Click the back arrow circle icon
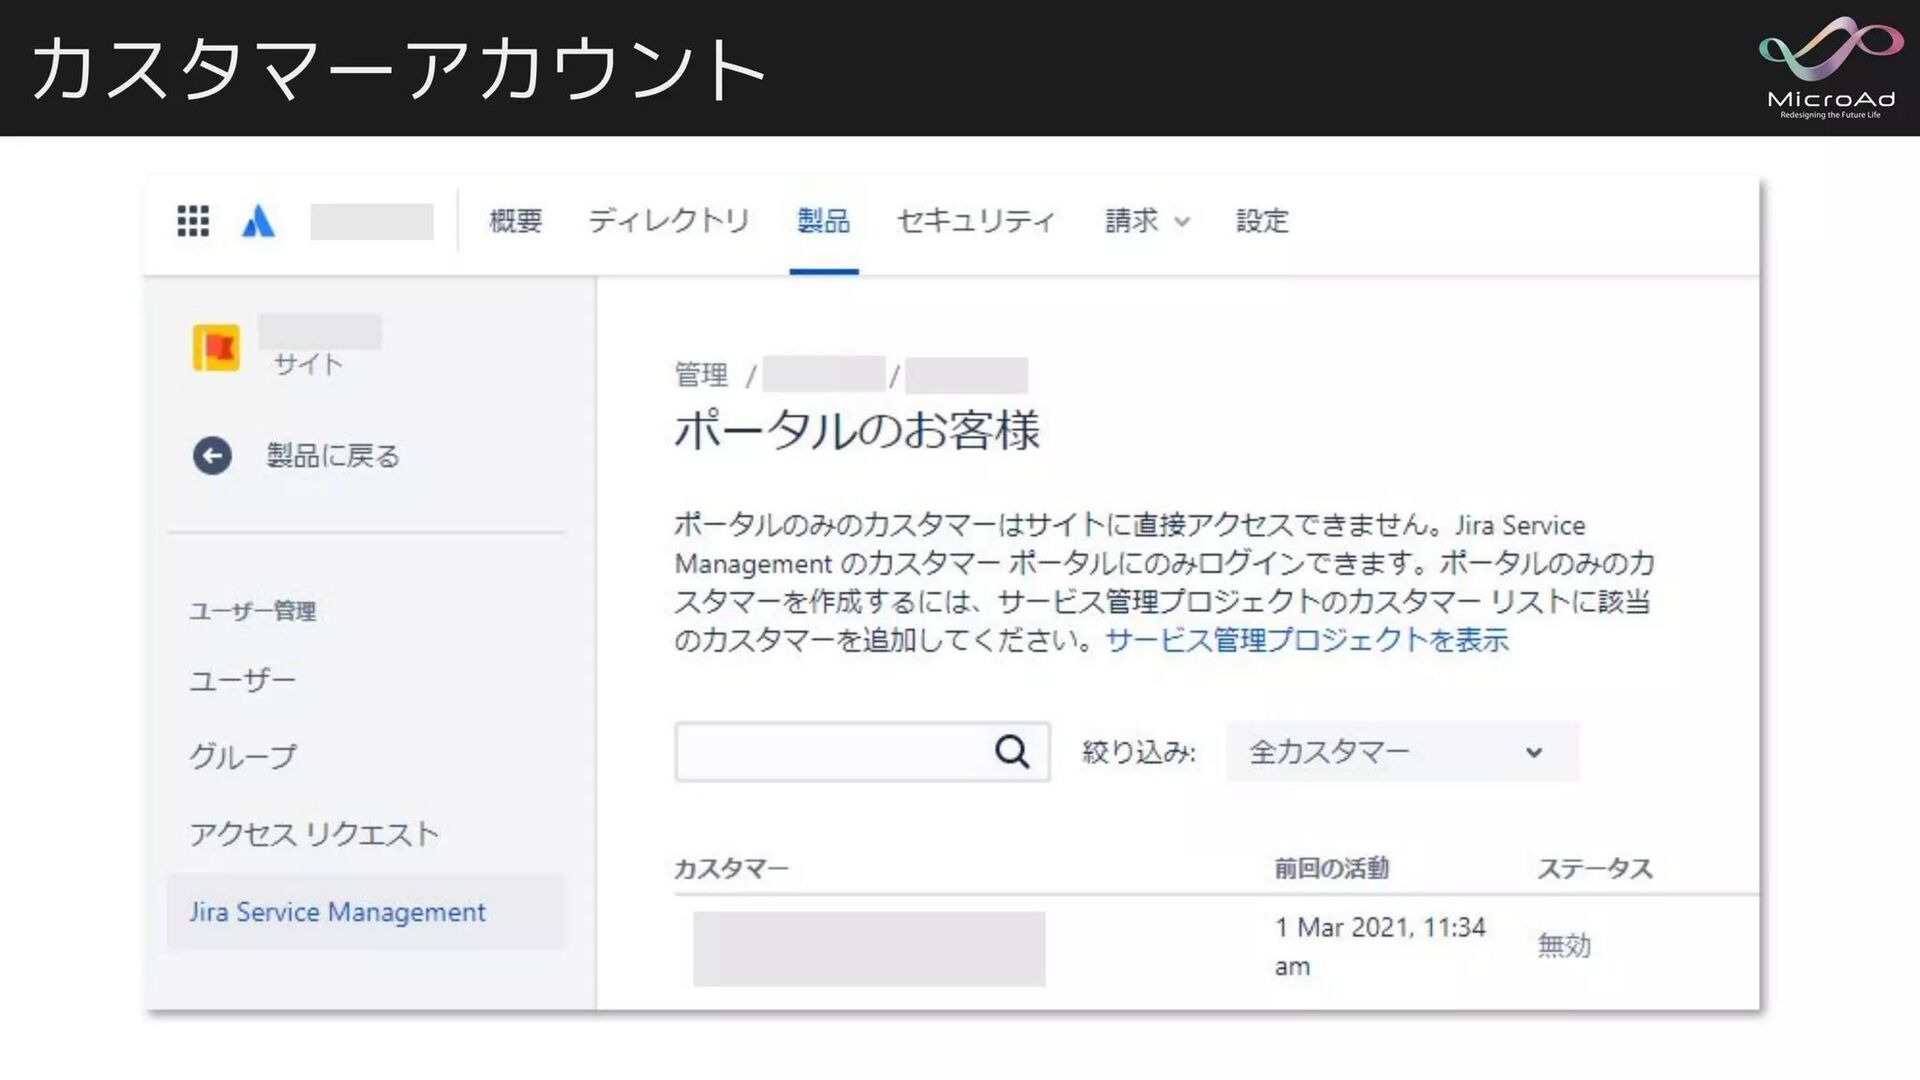 (x=212, y=456)
